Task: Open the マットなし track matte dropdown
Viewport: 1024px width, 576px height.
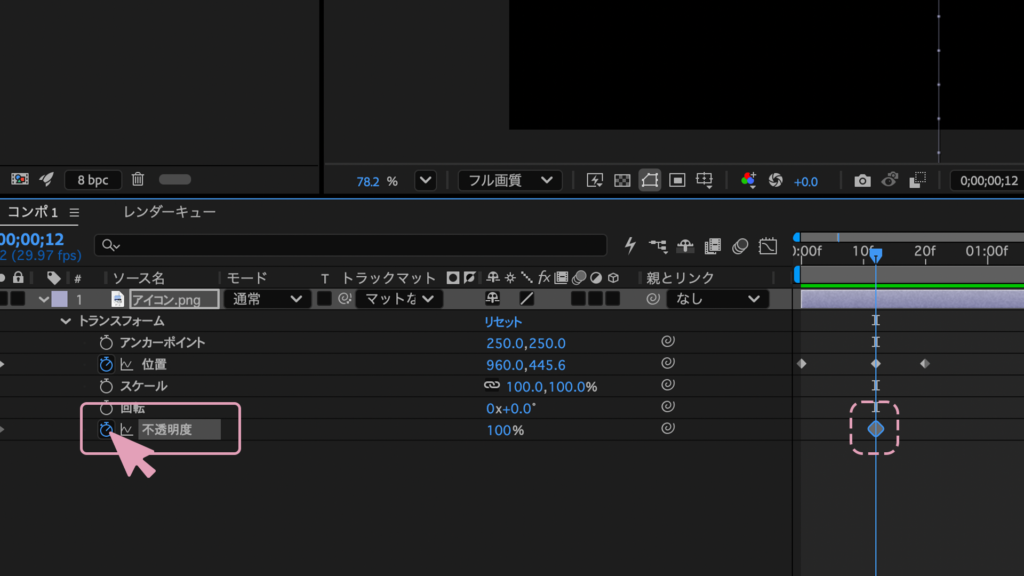Action: (398, 299)
